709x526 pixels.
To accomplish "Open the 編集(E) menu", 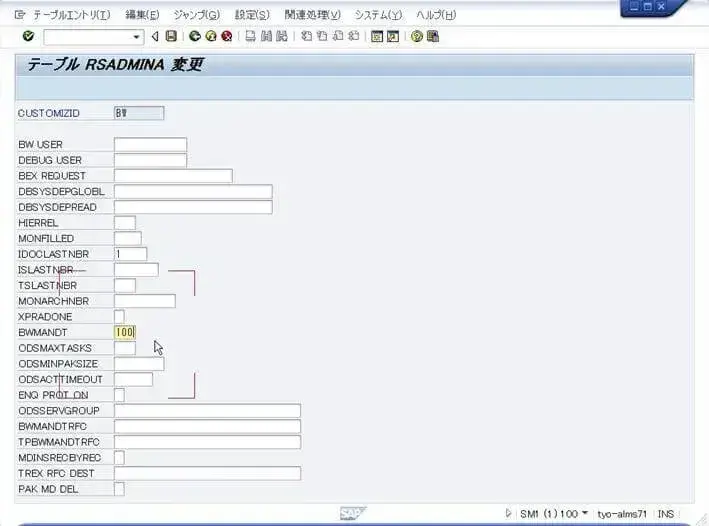I will click(142, 15).
